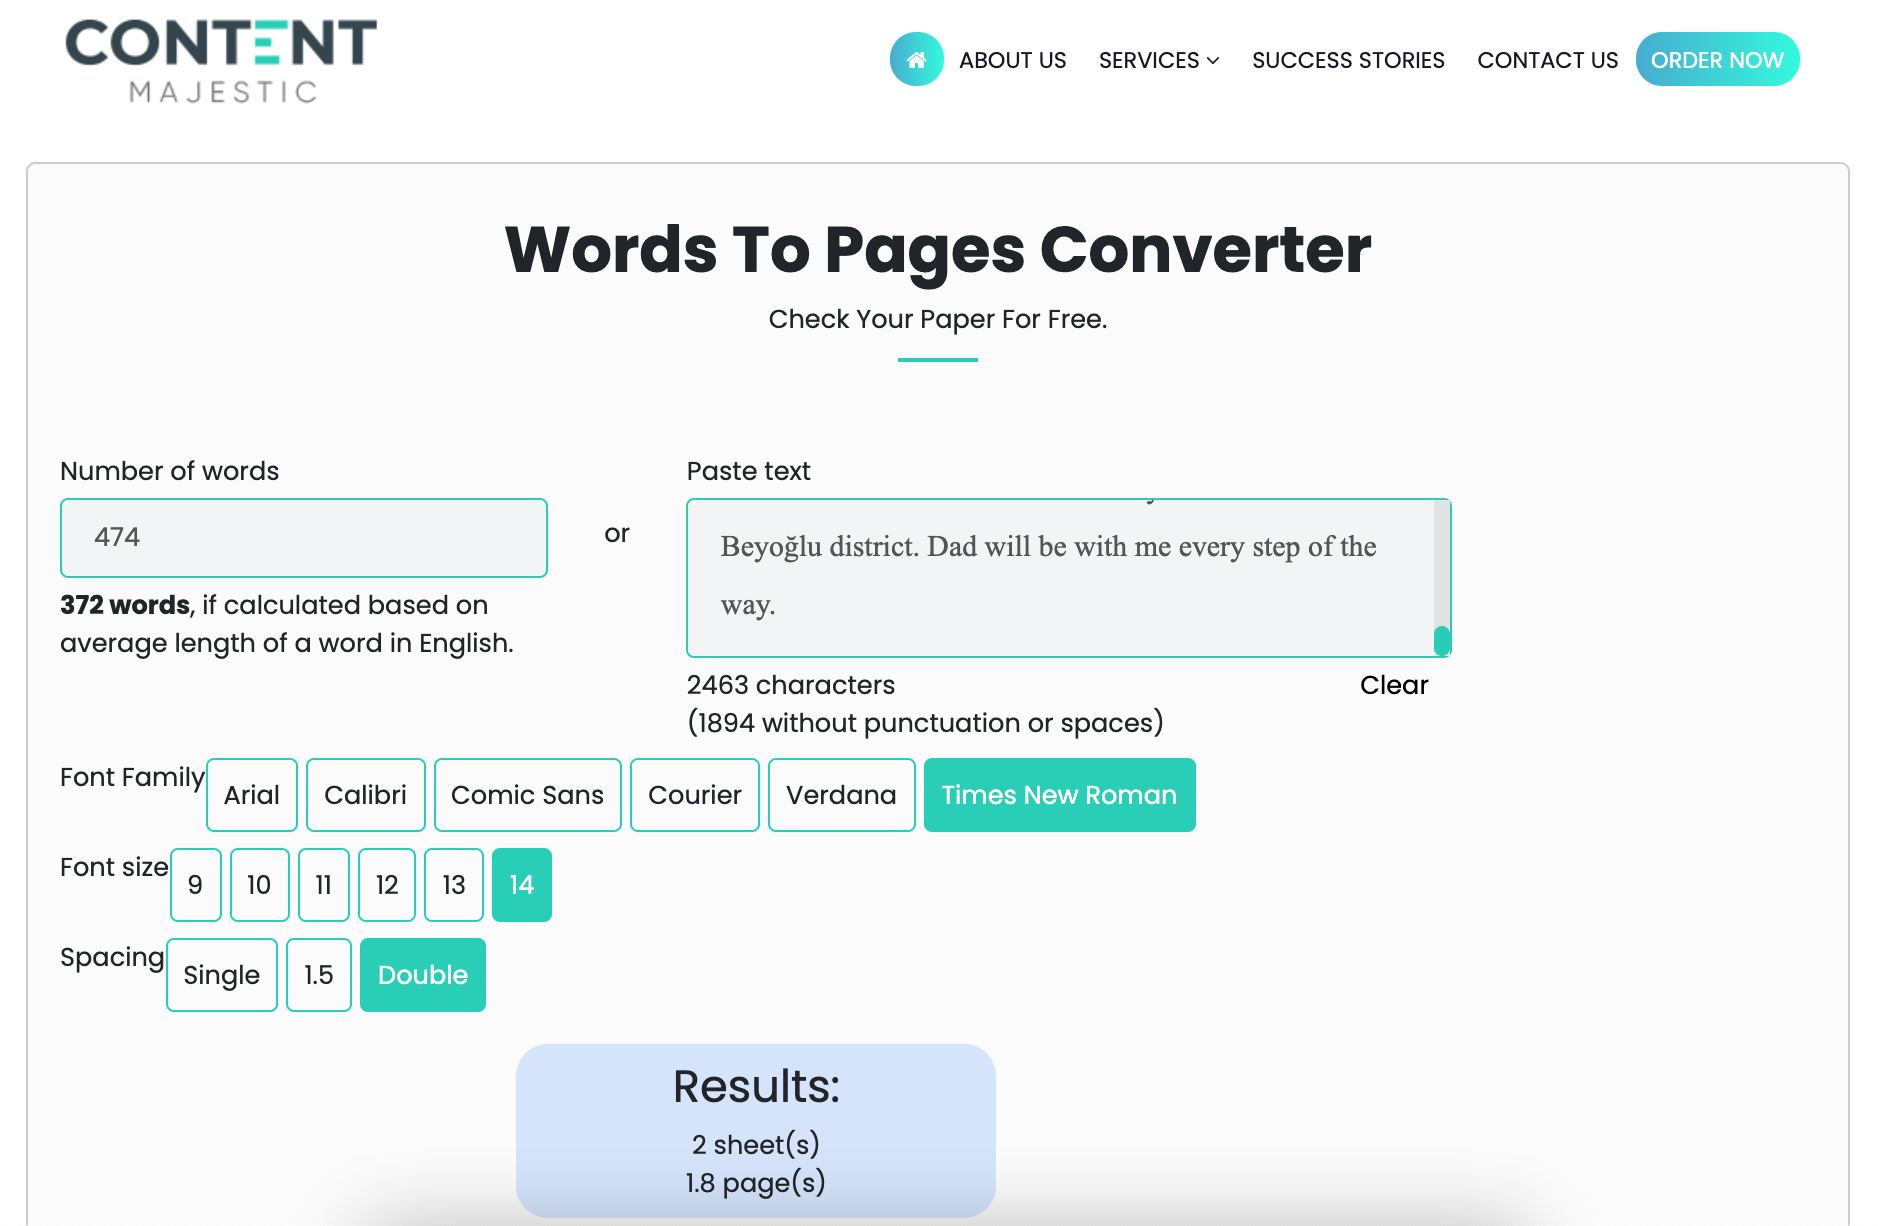Select the Arial font family
1878x1226 pixels.
[x=251, y=795]
